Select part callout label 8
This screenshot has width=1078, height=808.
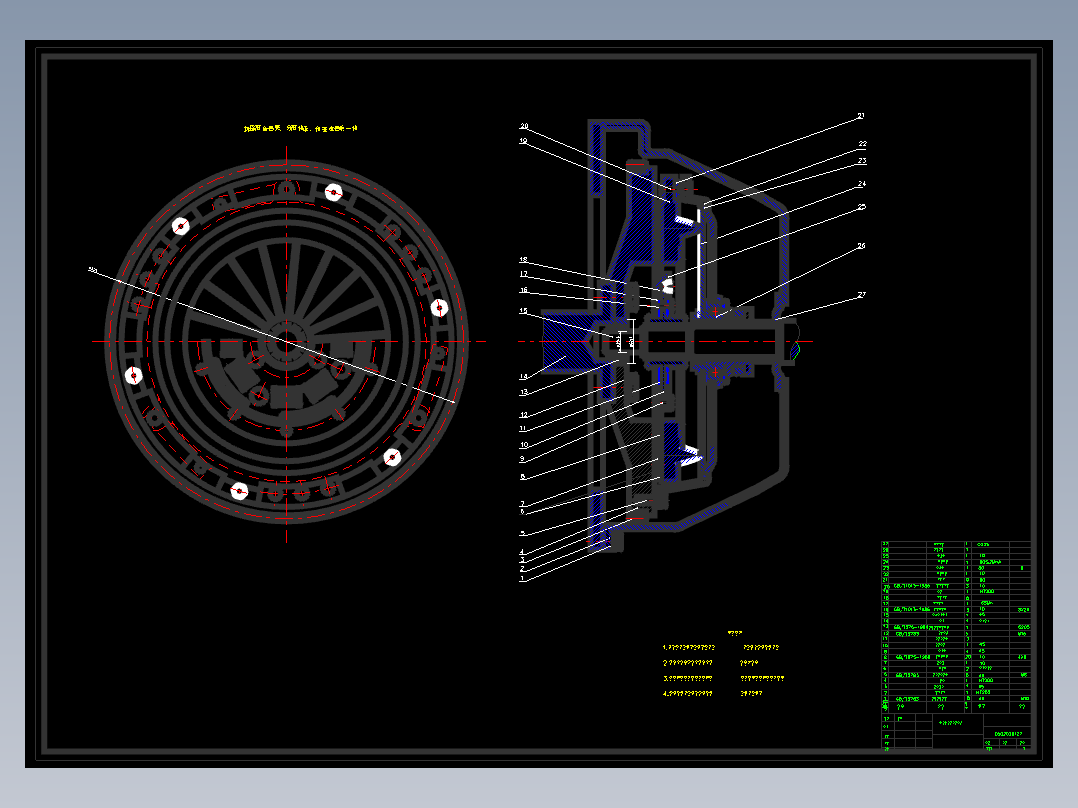coord(522,477)
